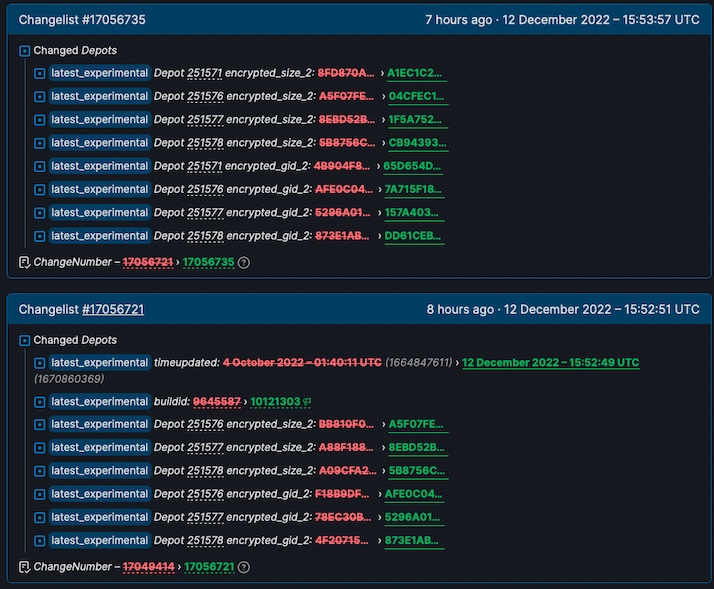714x589 pixels.
Task: Open Depot 251571 link in encrypted_size_2 row
Action: click(x=205, y=73)
